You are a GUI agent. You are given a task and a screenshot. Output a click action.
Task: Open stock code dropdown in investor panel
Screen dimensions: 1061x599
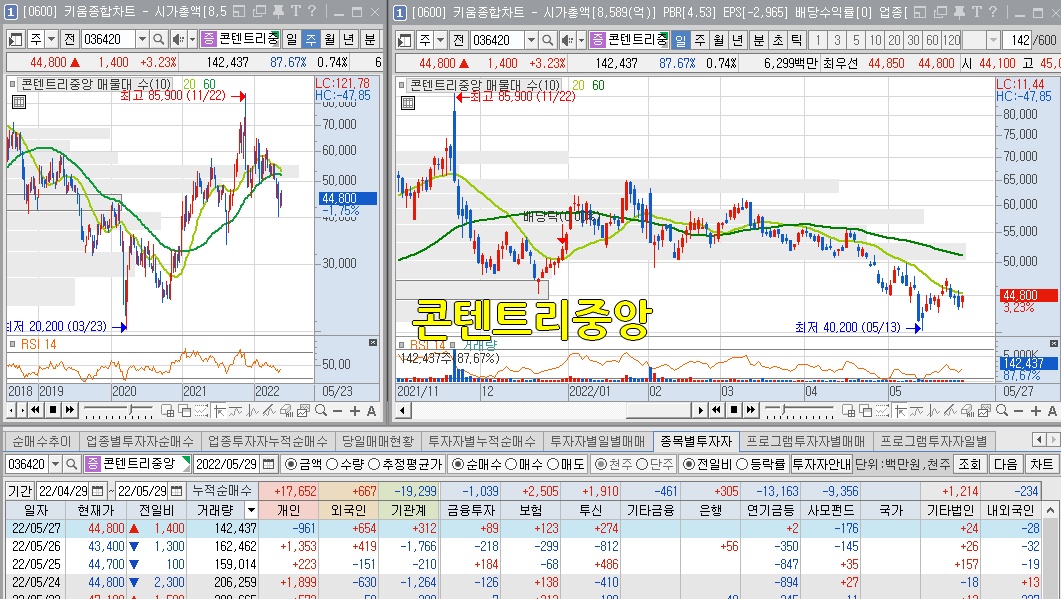tap(54, 464)
